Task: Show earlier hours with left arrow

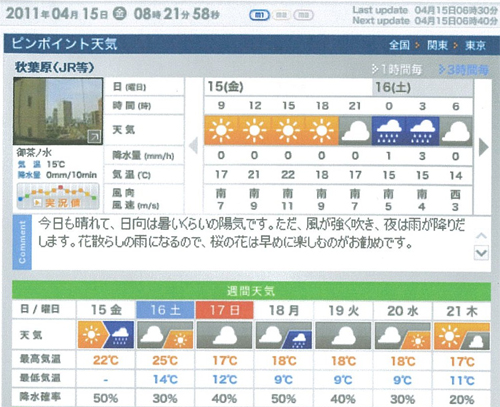Action: (x=194, y=146)
